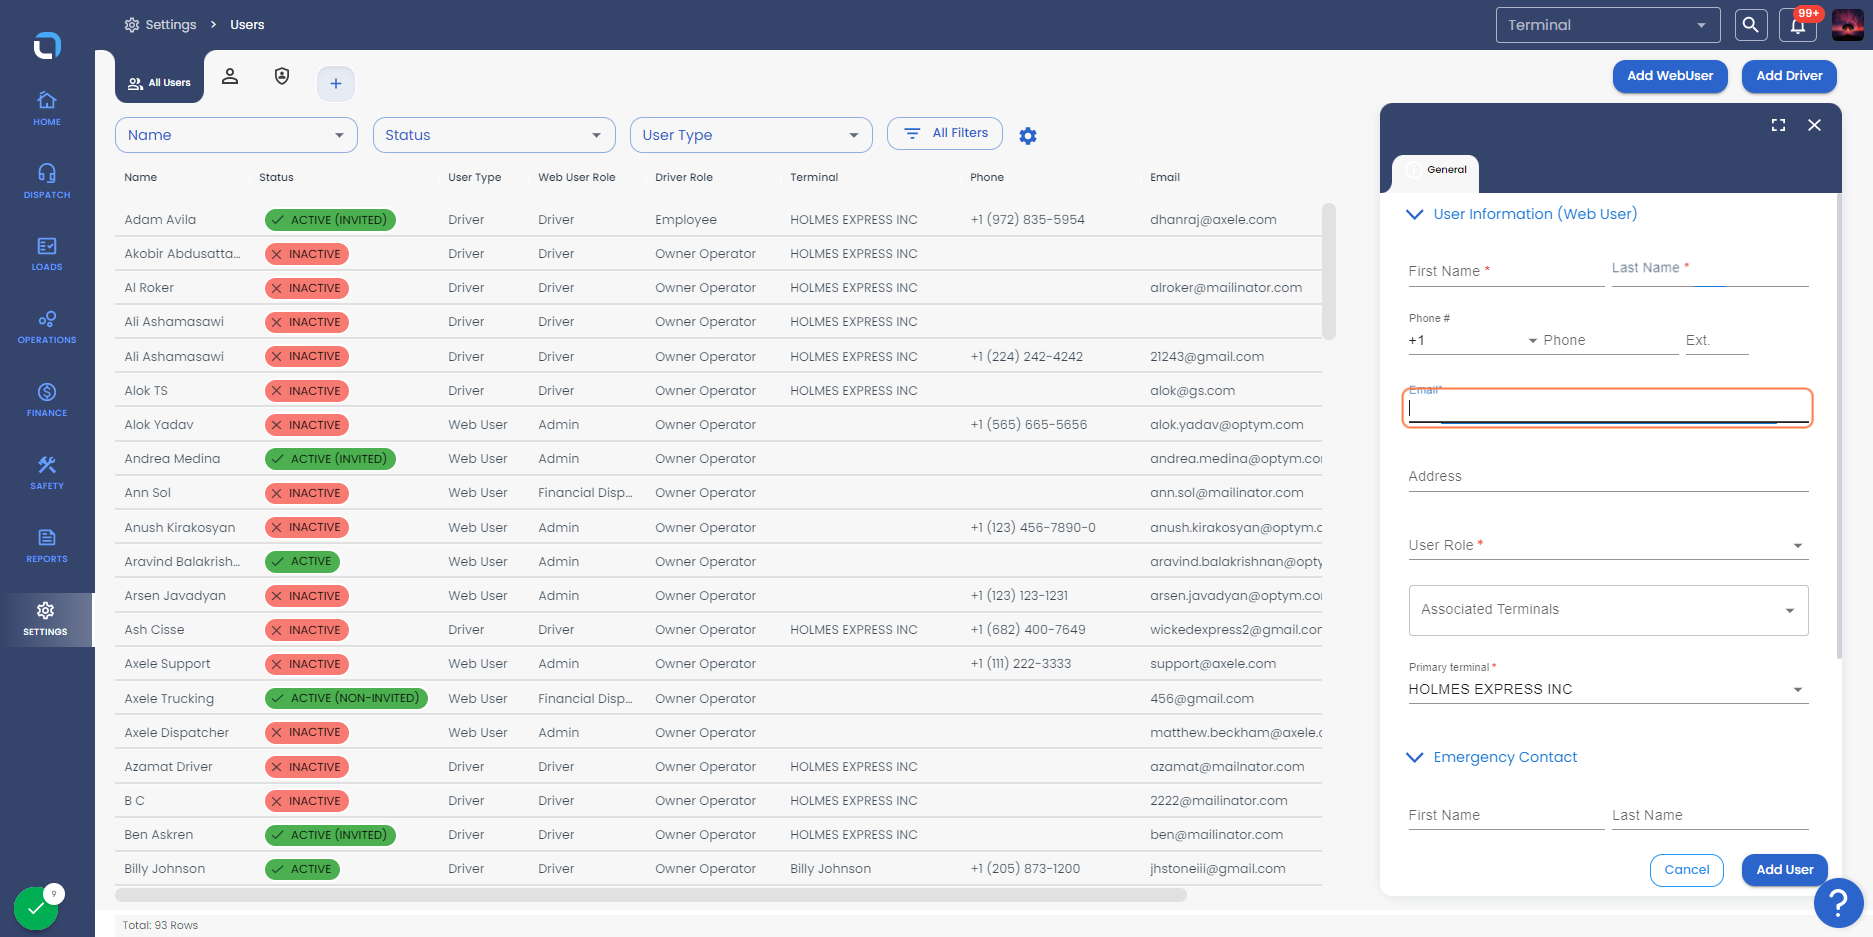This screenshot has width=1873, height=937.
Task: Open the Terminal dropdown in the header
Action: pyautogui.click(x=1608, y=25)
